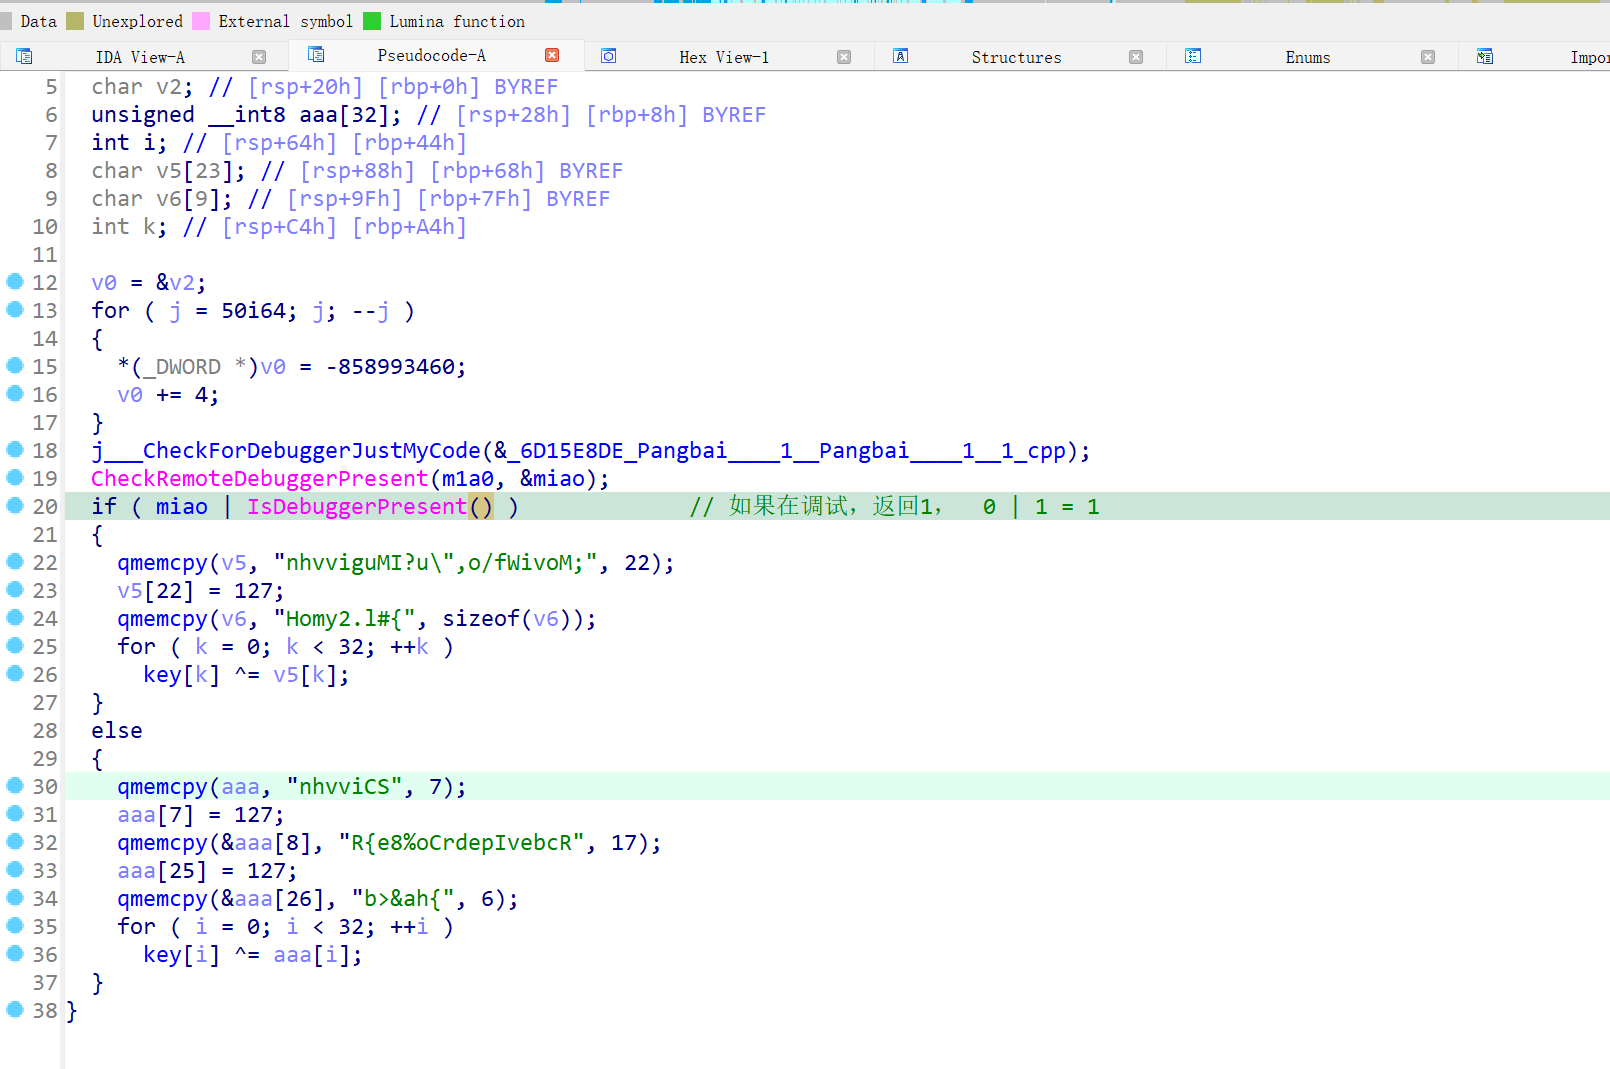Select the string "R{e8%oCrdepIvebcR"
The height and width of the screenshot is (1069, 1610).
click(x=461, y=843)
